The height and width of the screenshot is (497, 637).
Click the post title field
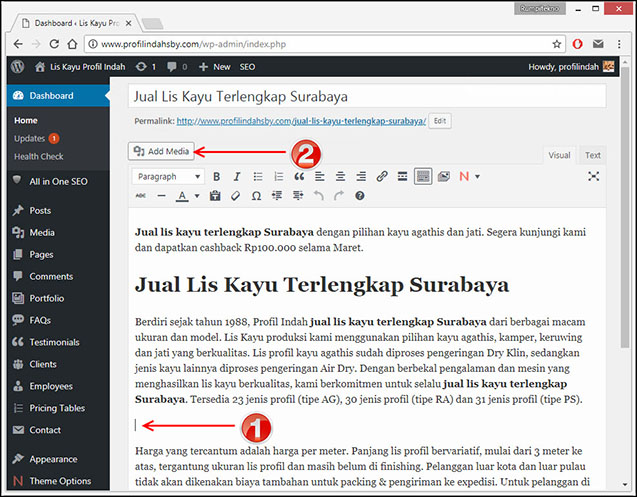(x=367, y=96)
